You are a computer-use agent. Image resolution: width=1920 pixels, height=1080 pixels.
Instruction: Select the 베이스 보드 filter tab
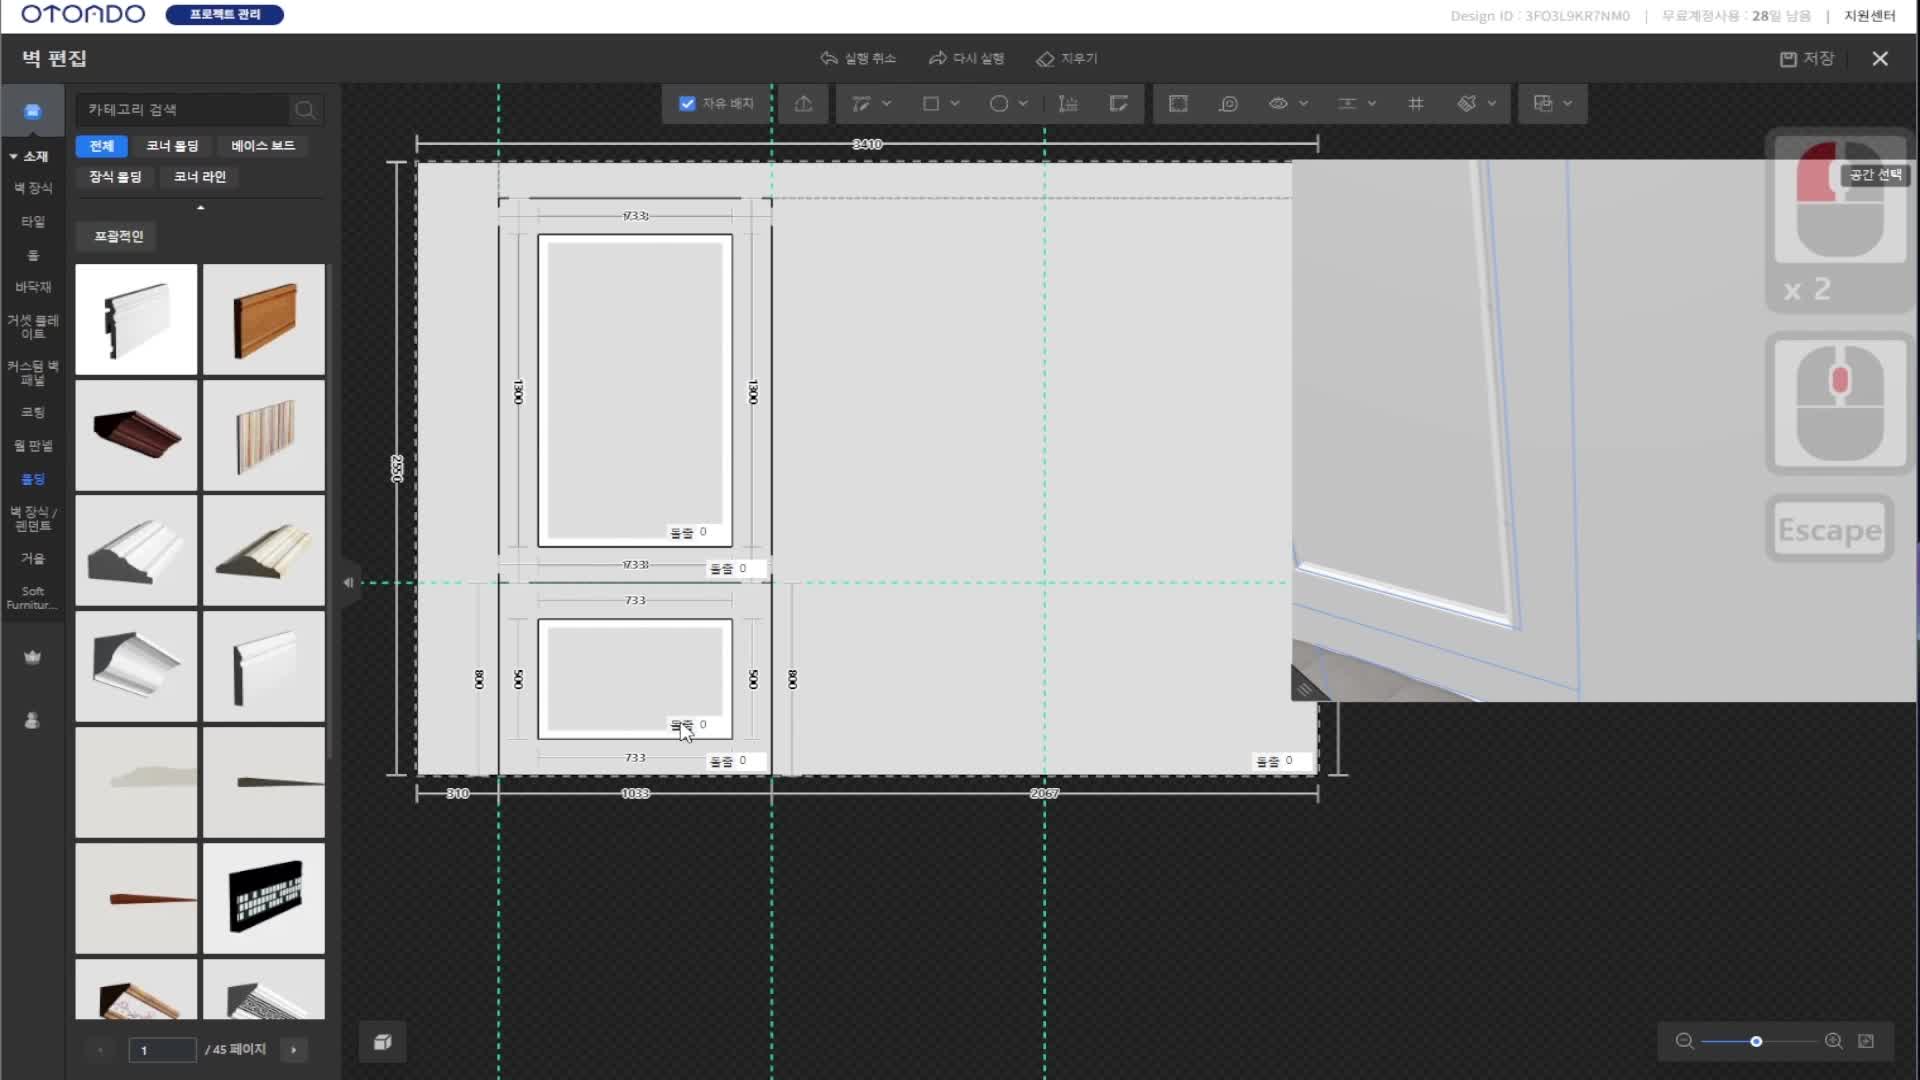click(262, 146)
